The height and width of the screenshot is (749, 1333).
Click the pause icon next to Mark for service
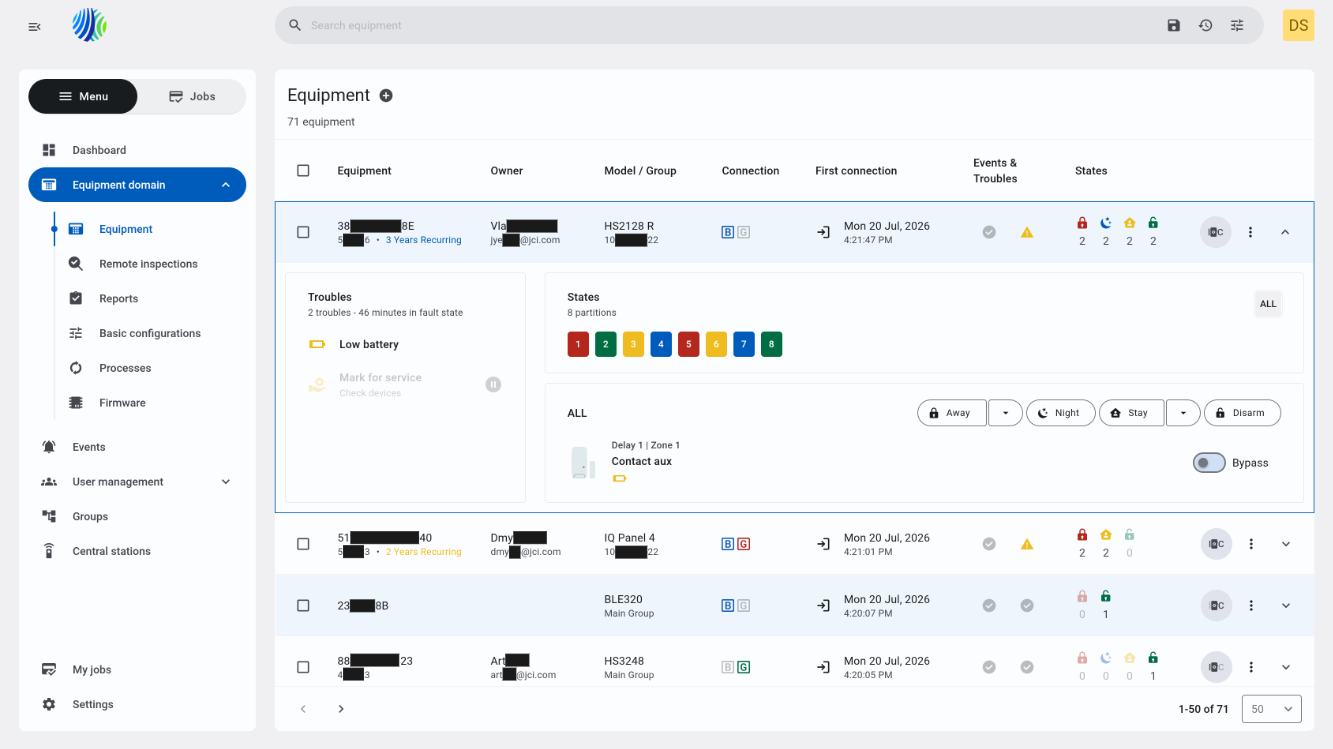[493, 384]
